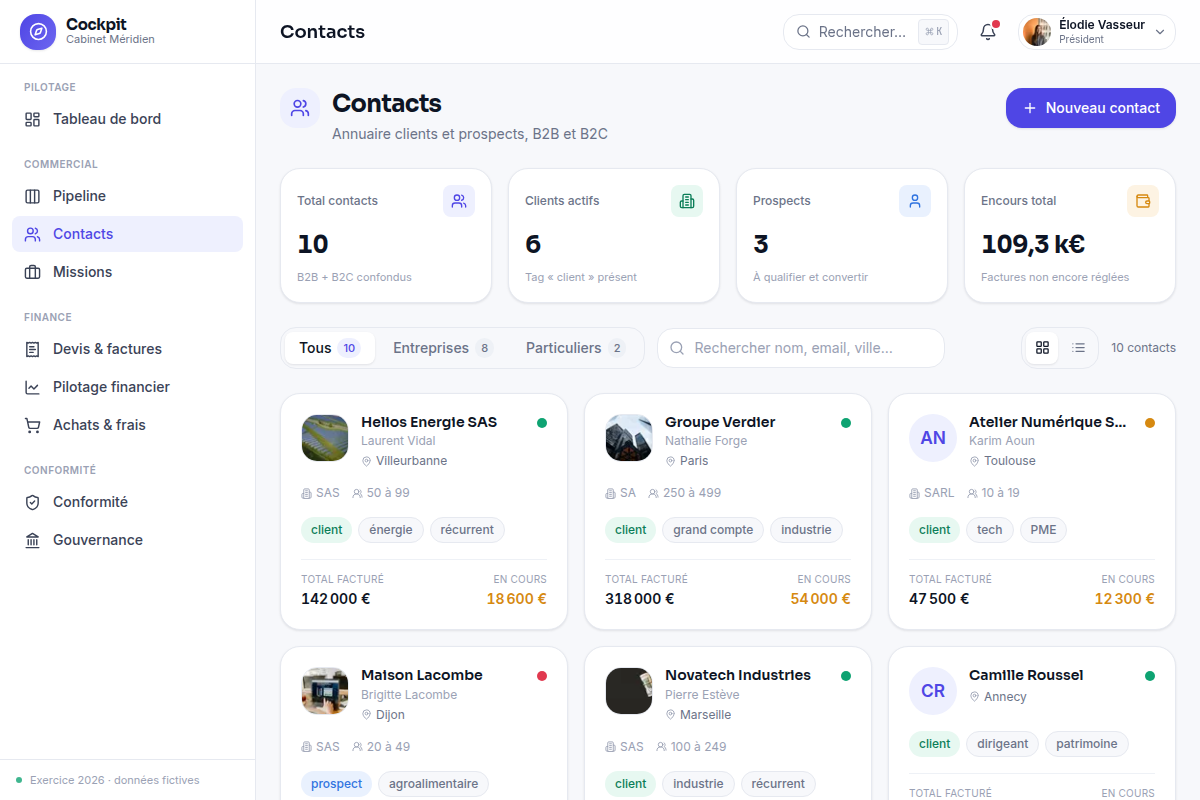Switch to grid view layout
This screenshot has height=800, width=1200.
point(1042,348)
